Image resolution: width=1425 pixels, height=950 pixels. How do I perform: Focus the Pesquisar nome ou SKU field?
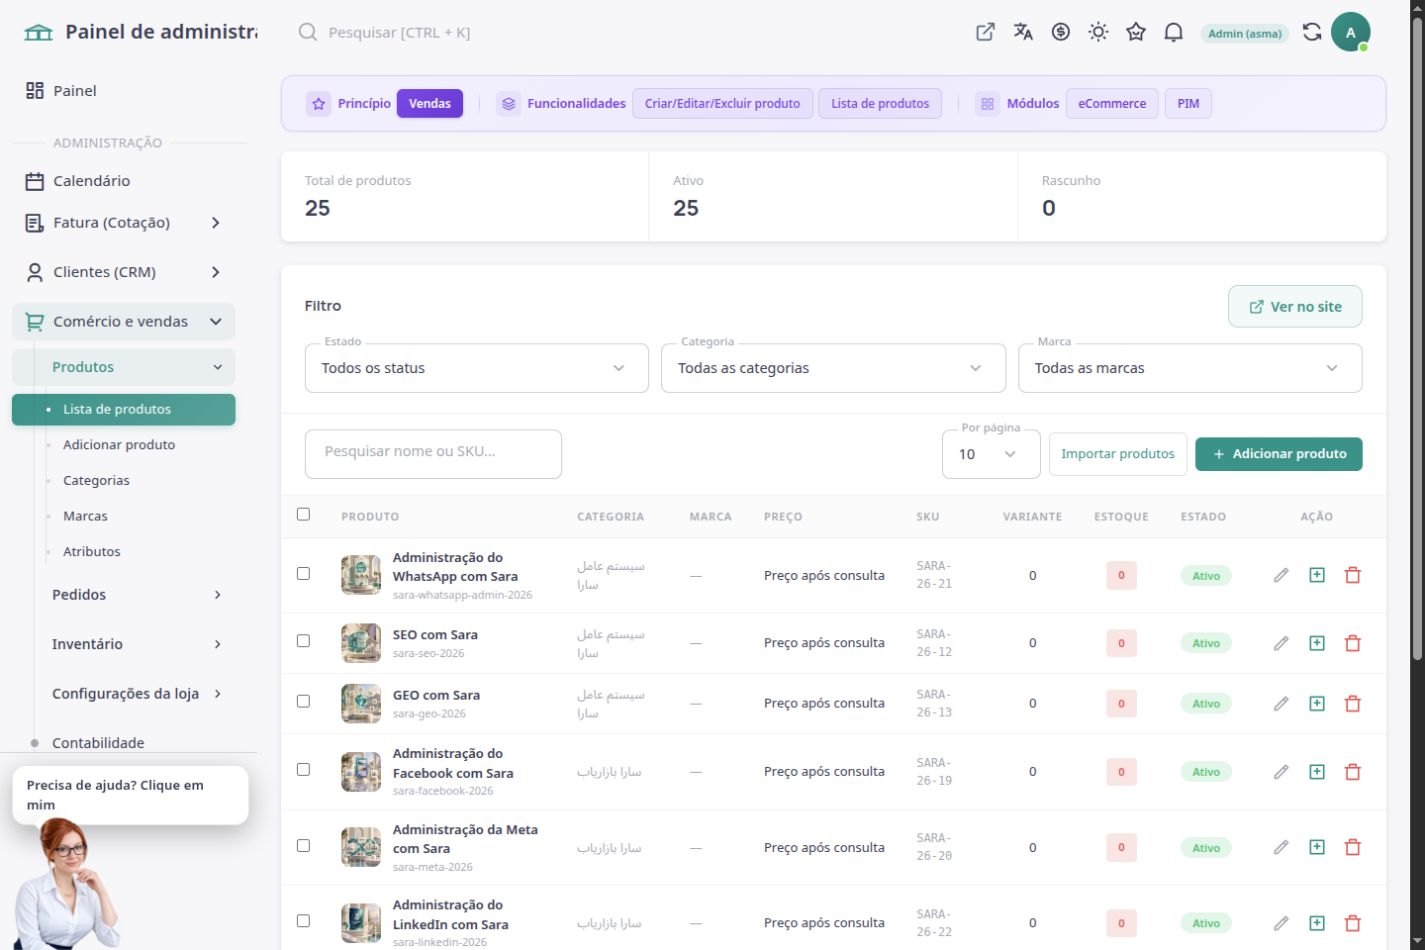click(433, 454)
